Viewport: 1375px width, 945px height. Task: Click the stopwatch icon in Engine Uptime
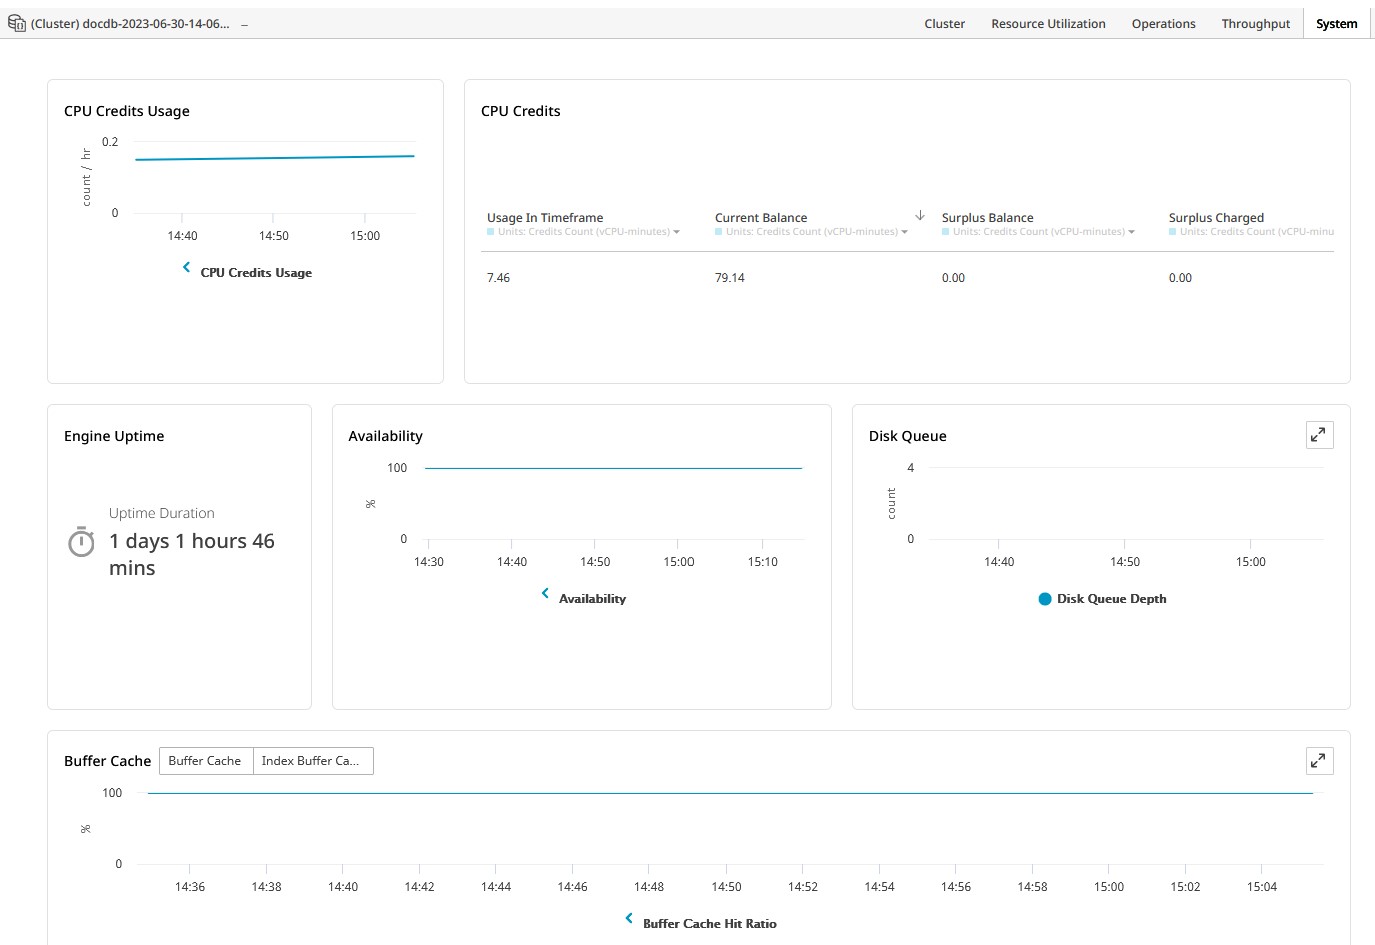point(81,542)
